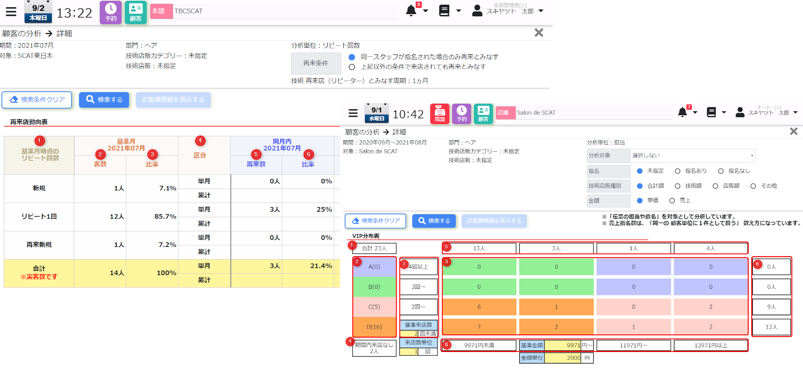Close the TBCSCAT analysis detail panel
The height and width of the screenshot is (382, 803).
[539, 33]
